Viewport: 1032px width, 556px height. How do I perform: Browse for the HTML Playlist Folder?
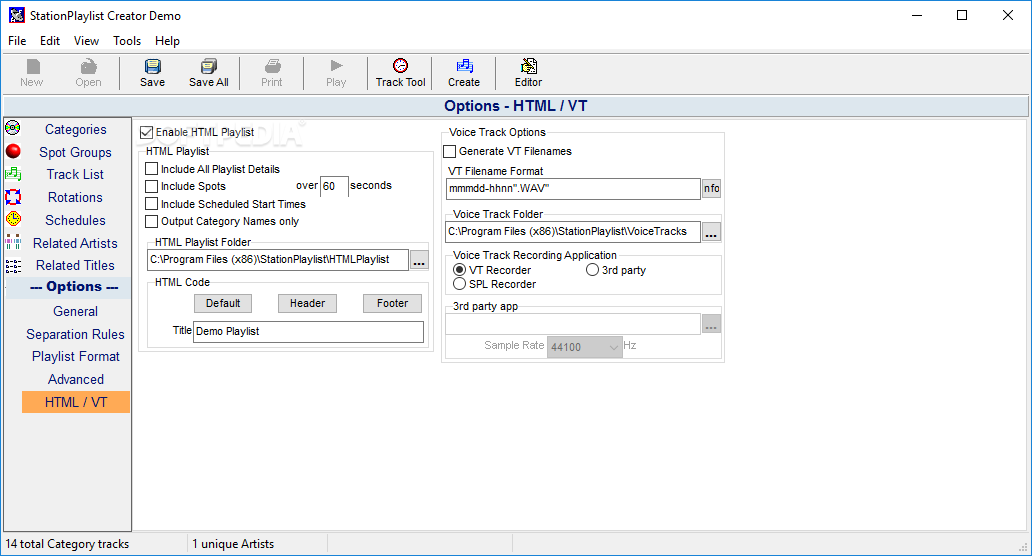(x=419, y=261)
